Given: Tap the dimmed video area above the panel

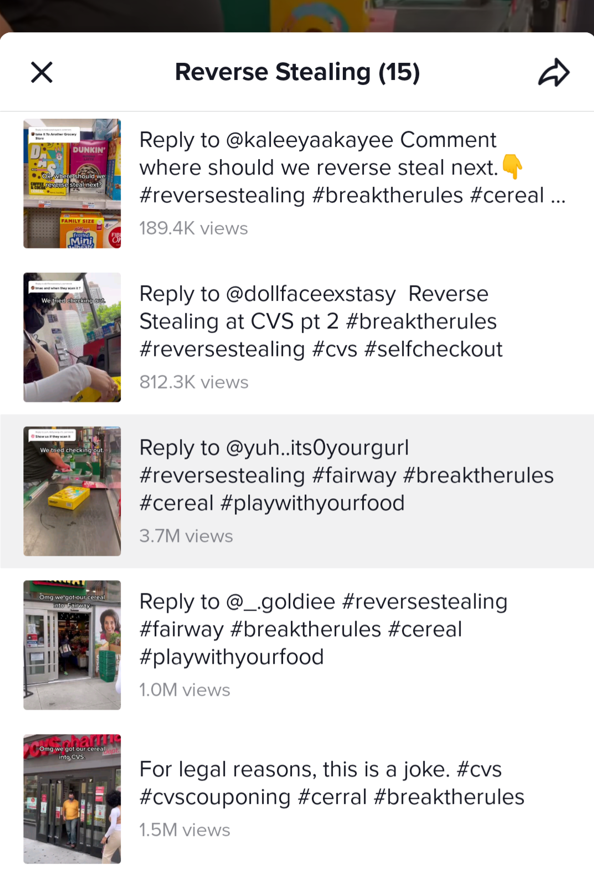Looking at the screenshot, I should [297, 16].
